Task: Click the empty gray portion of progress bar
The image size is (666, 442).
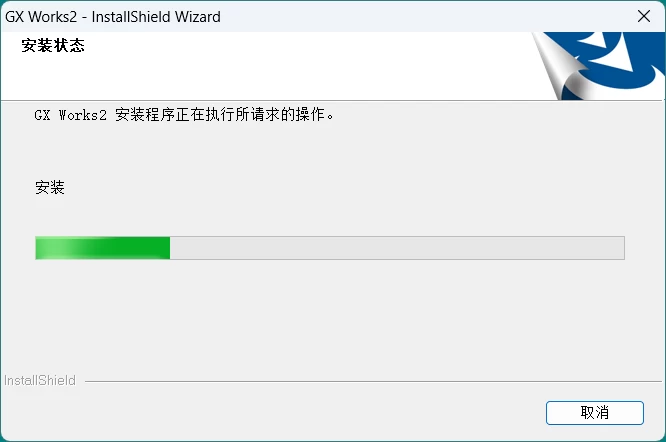Action: [x=397, y=248]
